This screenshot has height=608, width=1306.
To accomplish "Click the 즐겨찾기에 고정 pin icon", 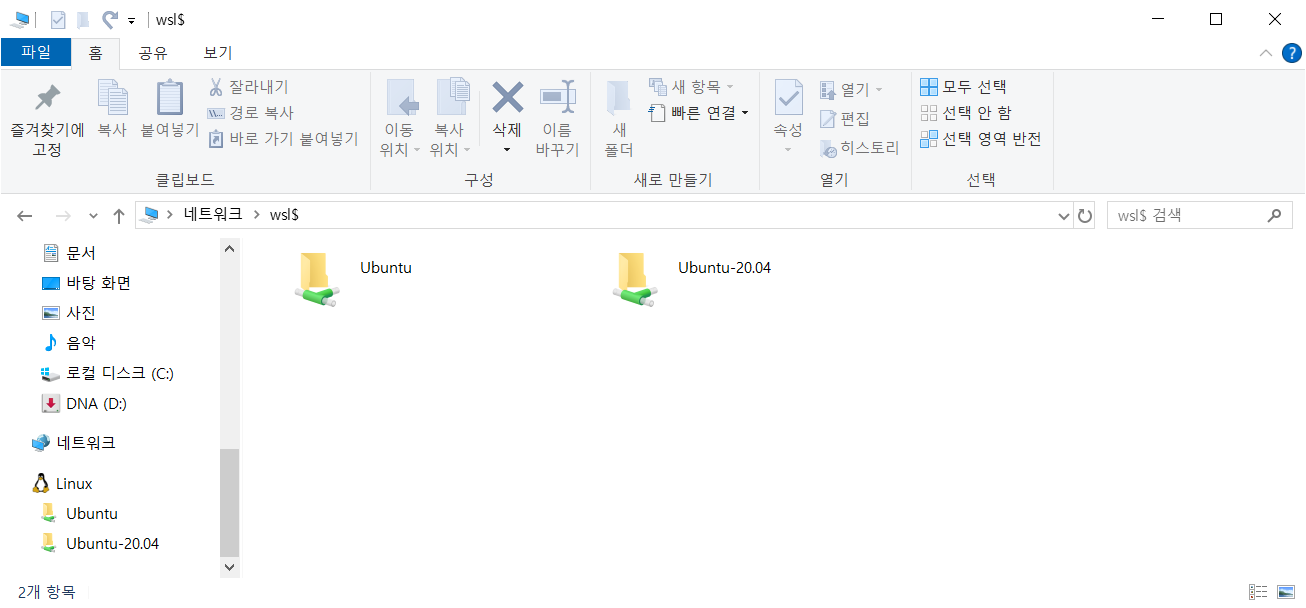I will [x=47, y=98].
